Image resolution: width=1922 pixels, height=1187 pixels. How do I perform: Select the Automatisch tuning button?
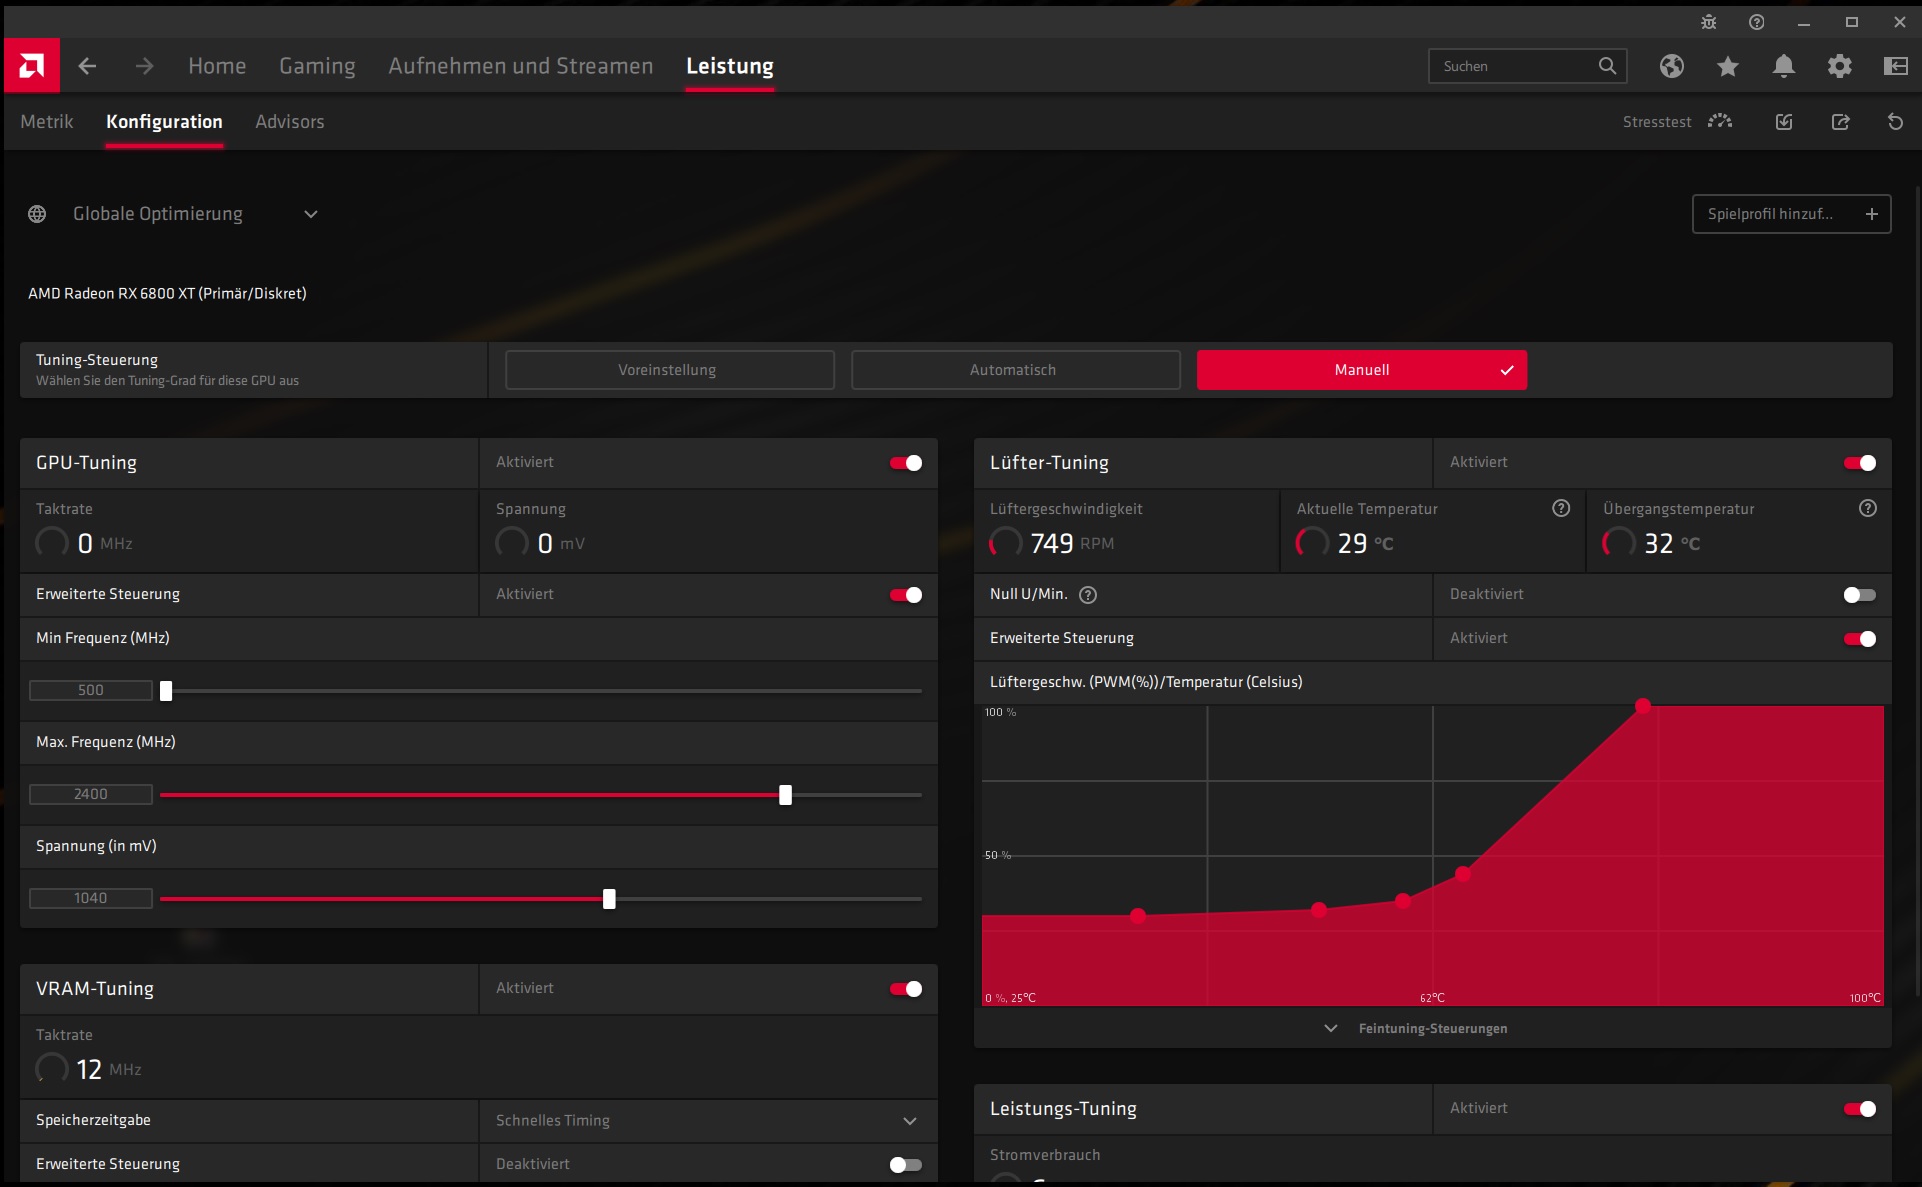(x=1015, y=370)
